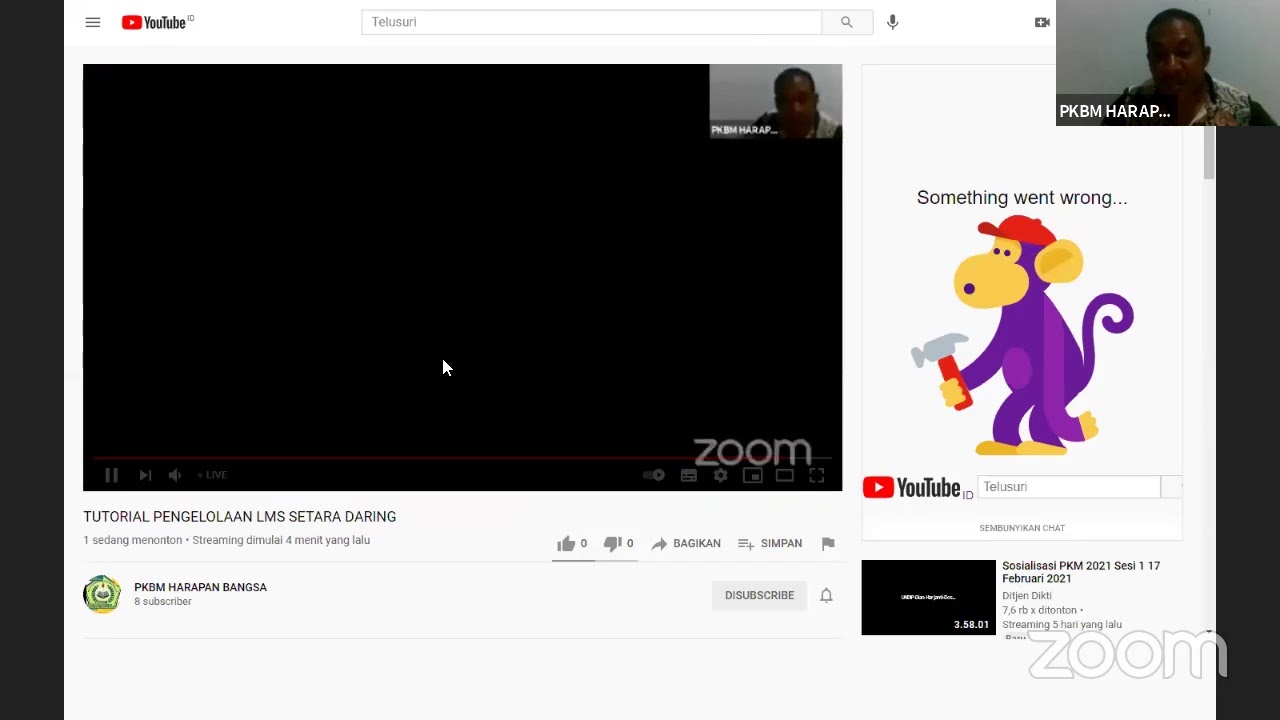This screenshot has height=720, width=1280.
Task: Switch to miniplayer mode
Action: (x=753, y=475)
